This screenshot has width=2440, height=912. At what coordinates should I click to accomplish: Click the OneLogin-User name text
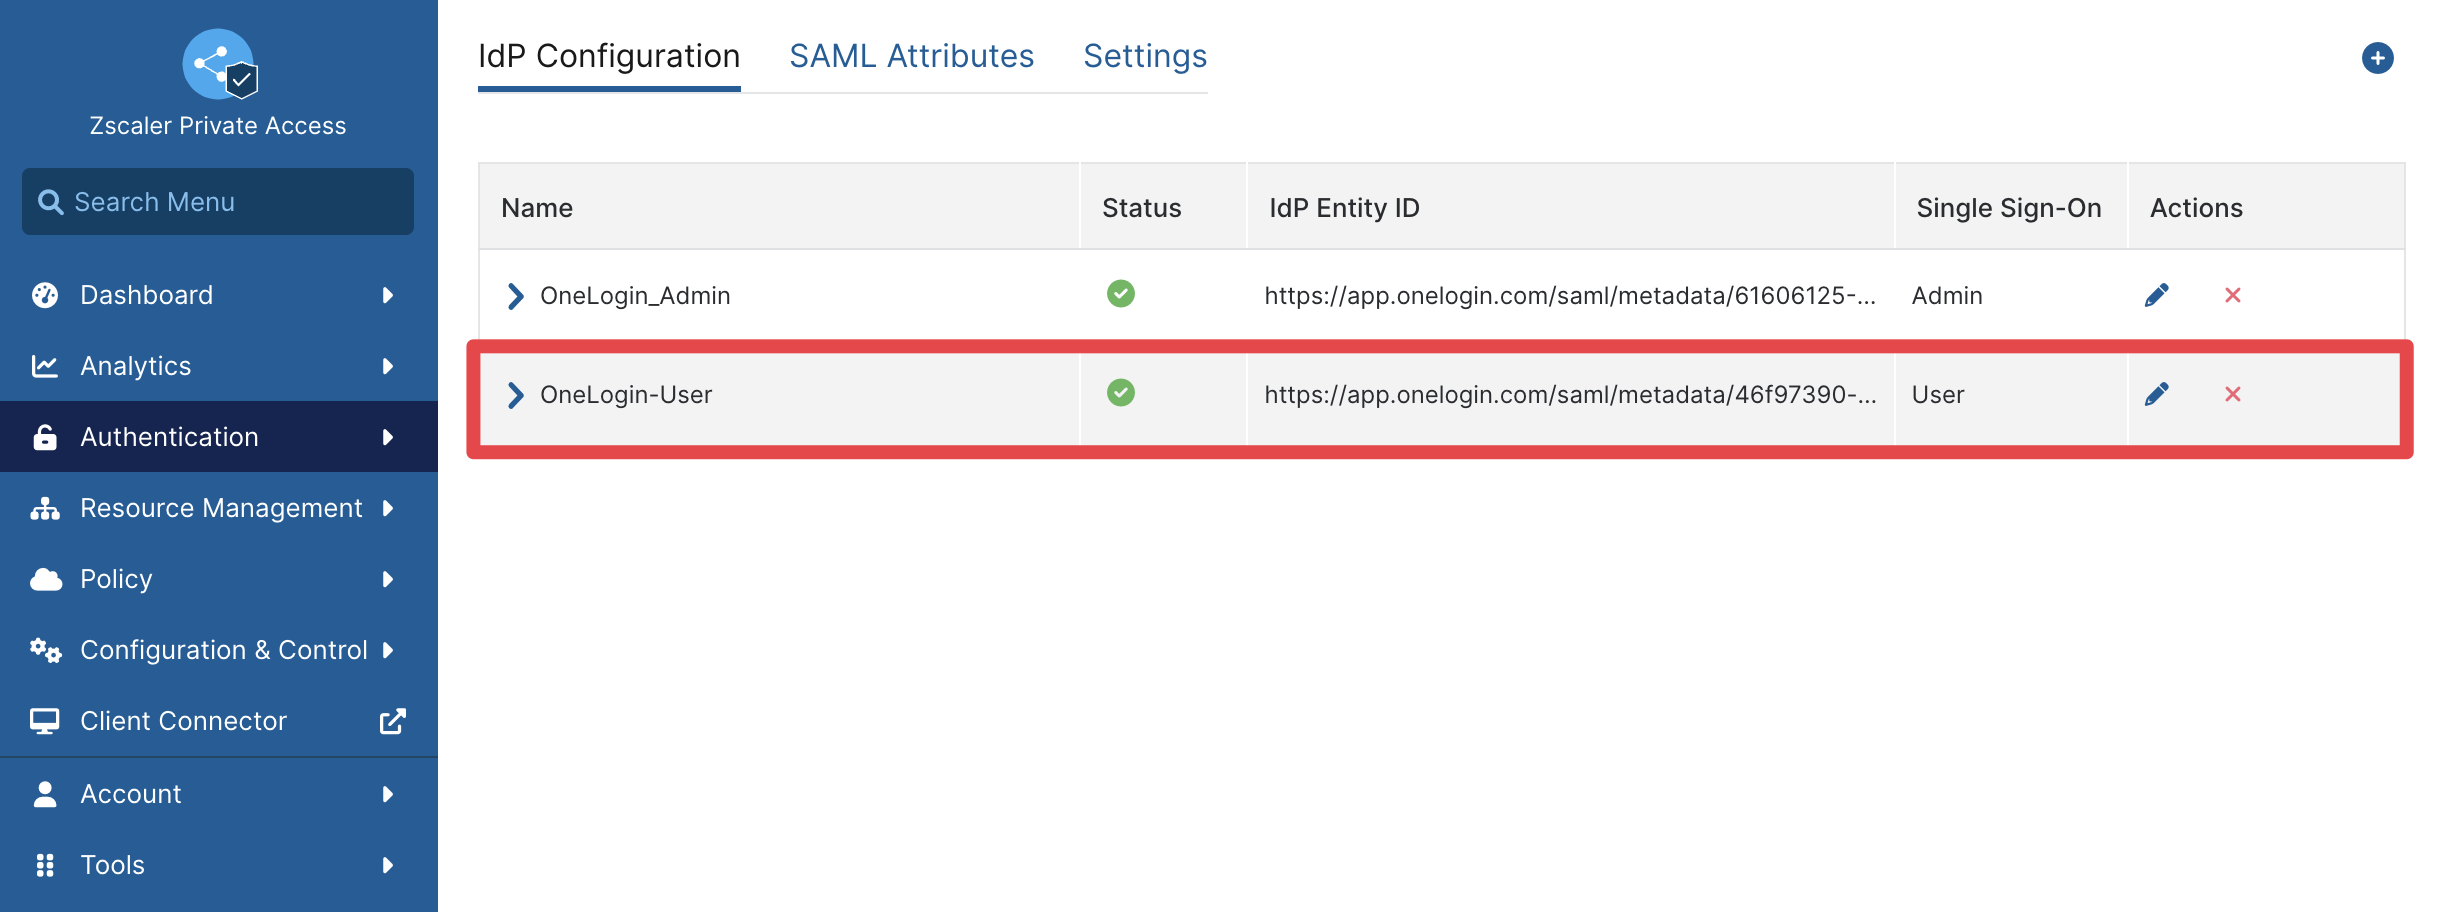point(626,395)
